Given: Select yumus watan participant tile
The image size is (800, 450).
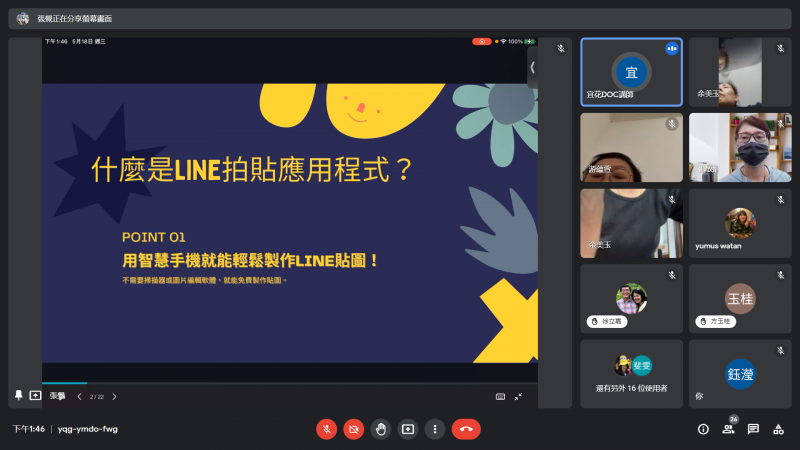Looking at the screenshot, I should click(740, 223).
